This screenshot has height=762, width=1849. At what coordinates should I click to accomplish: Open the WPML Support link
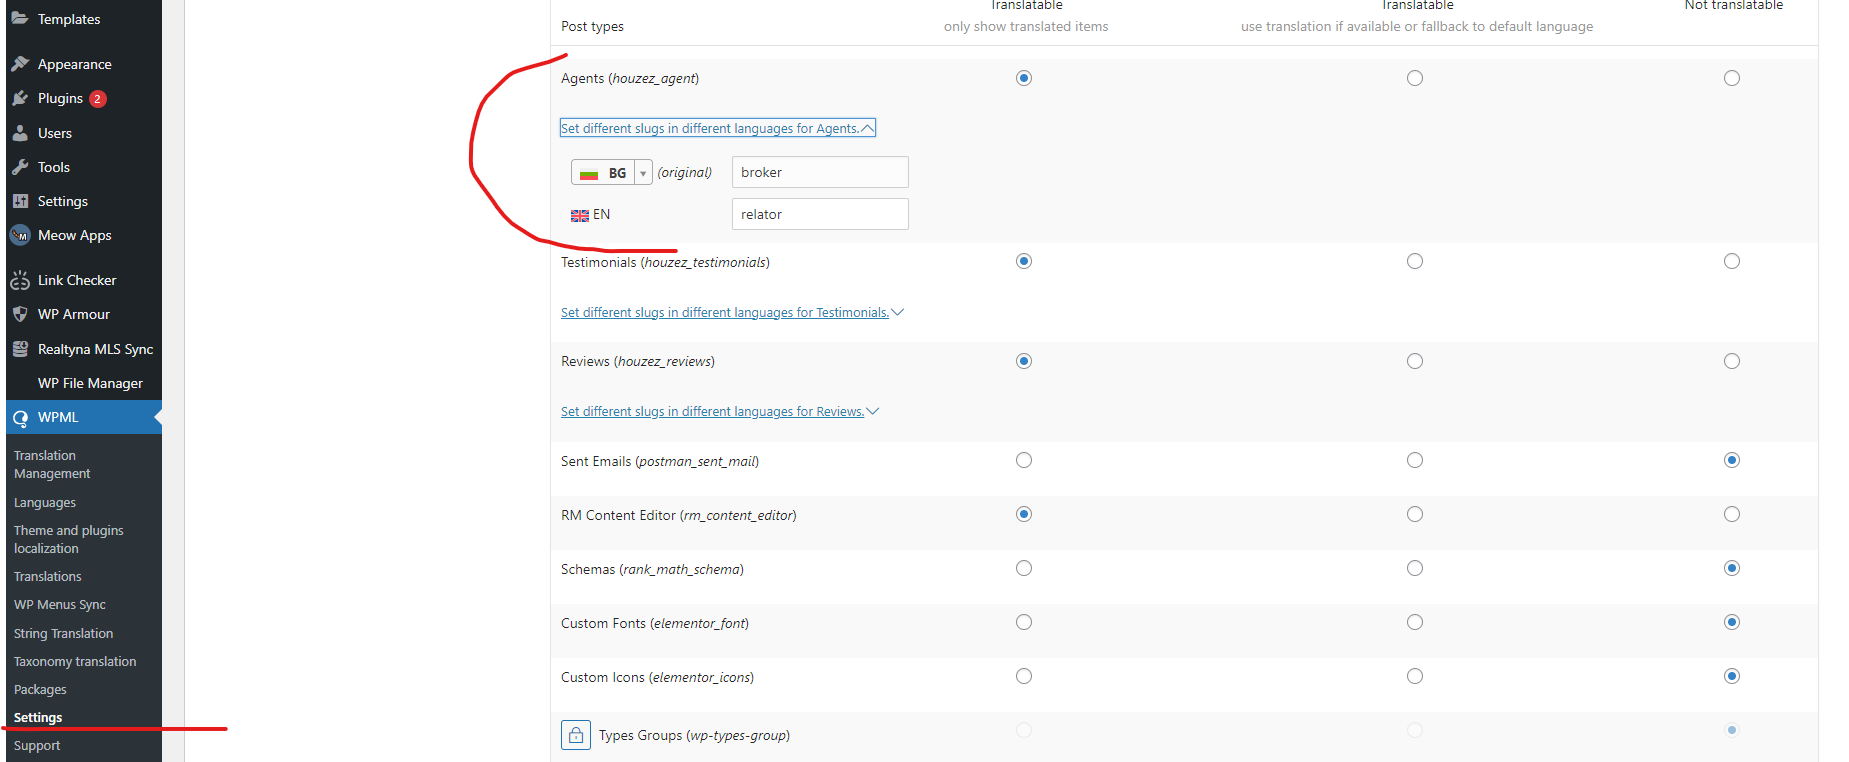[37, 745]
